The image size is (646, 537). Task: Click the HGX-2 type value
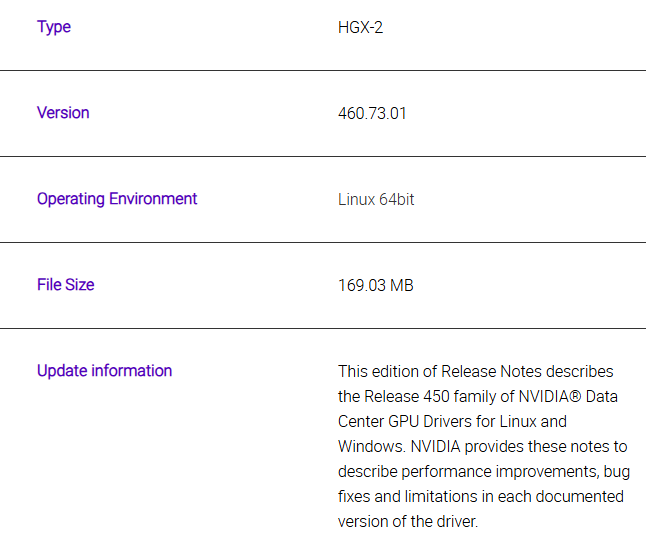coord(360,27)
